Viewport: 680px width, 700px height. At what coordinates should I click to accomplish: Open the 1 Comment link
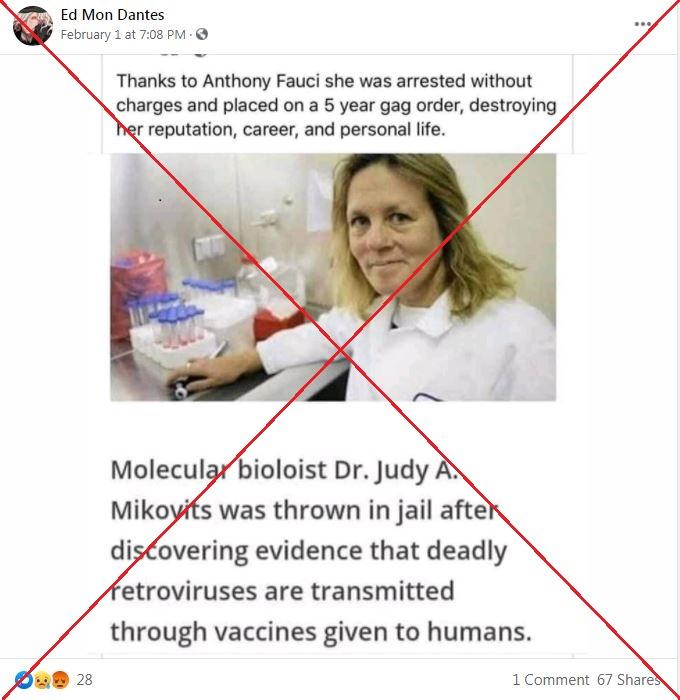(551, 679)
